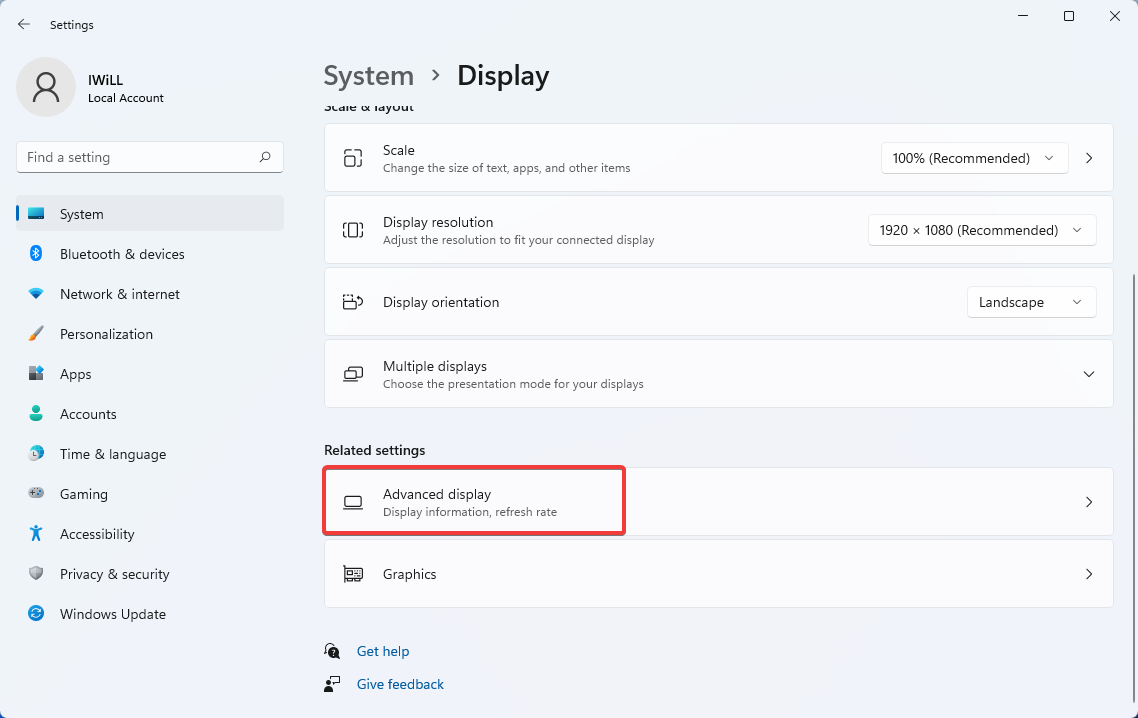Click the Find a setting search box
The width and height of the screenshot is (1138, 718).
click(x=149, y=157)
